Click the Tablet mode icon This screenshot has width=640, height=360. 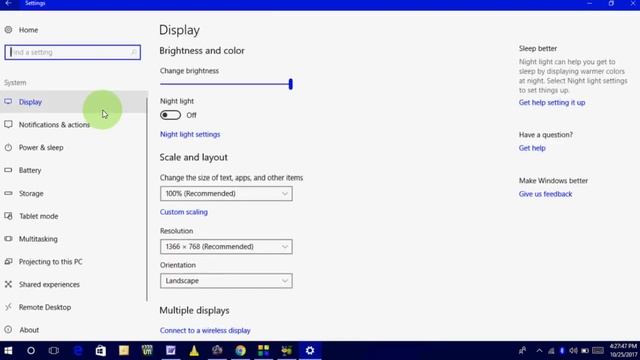click(x=8, y=216)
